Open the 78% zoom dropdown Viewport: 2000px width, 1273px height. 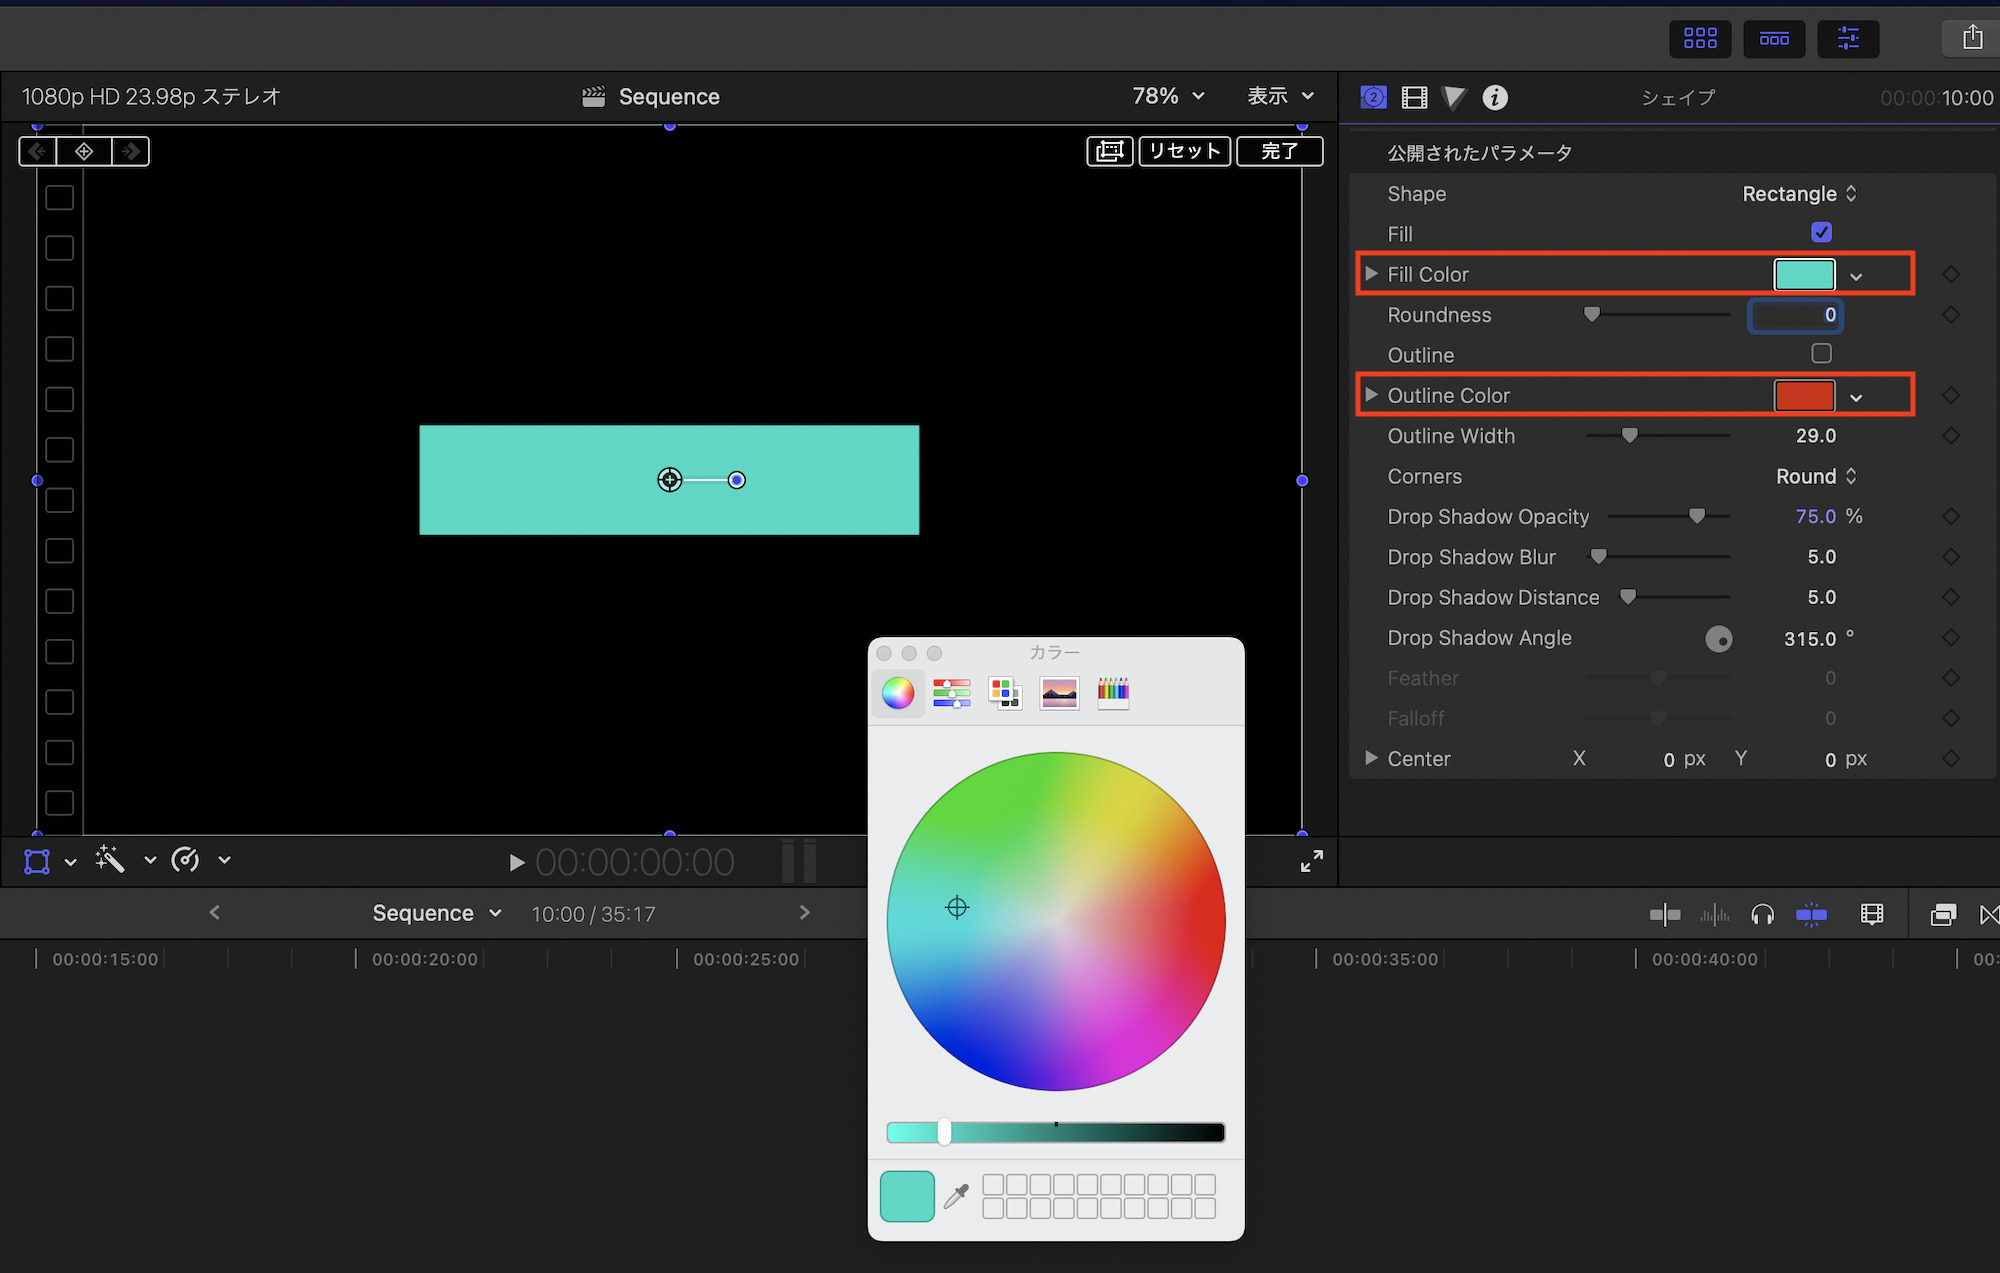tap(1167, 96)
